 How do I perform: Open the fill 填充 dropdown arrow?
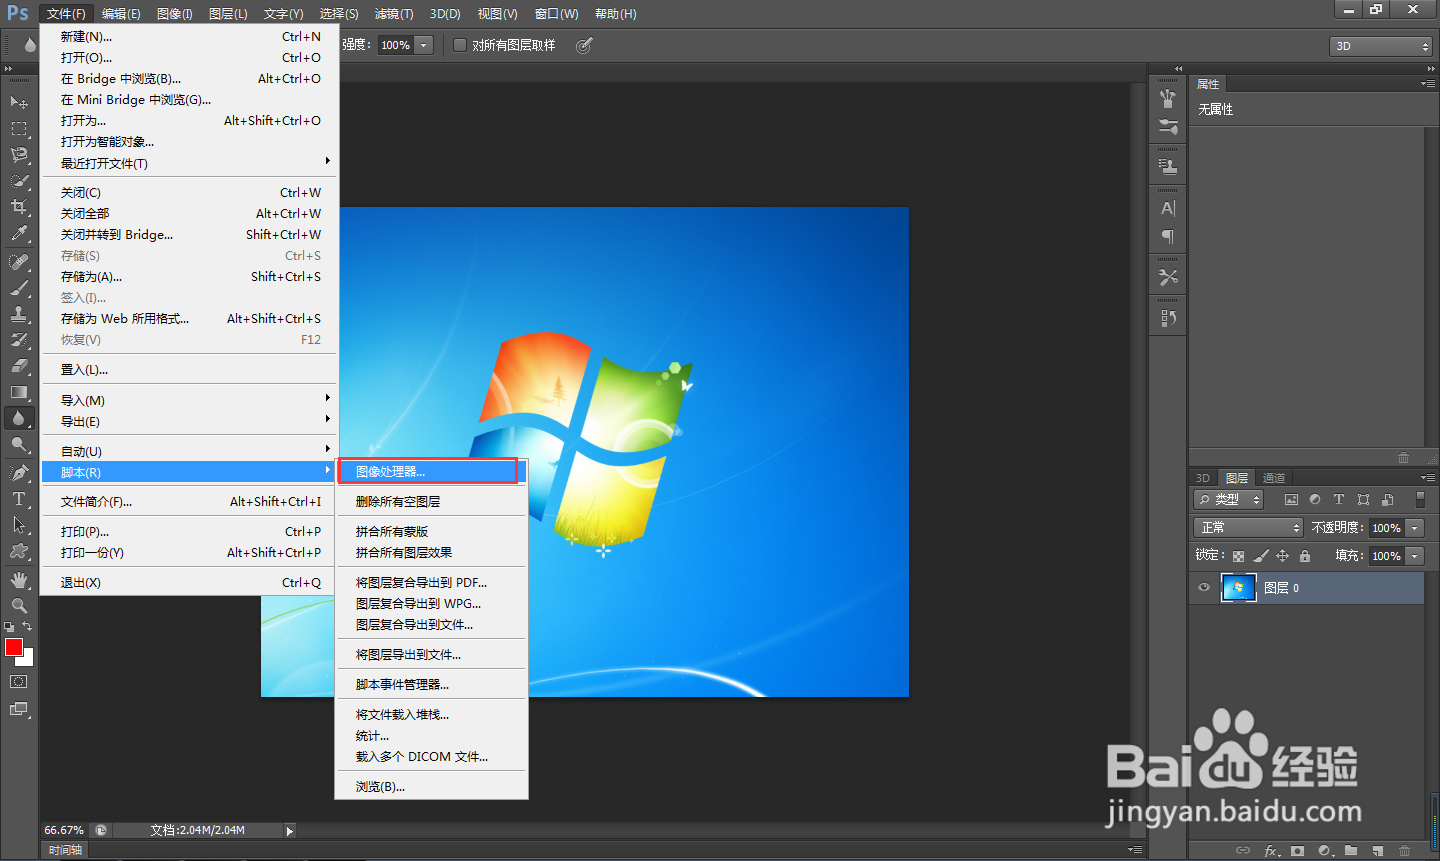(1414, 556)
